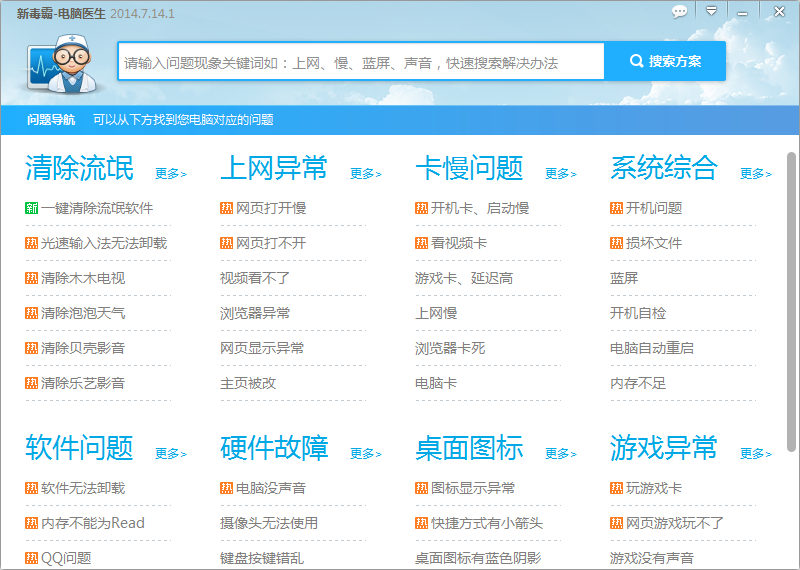Click hot badge beside 玩游戏卡
800x570 pixels.
pos(617,488)
